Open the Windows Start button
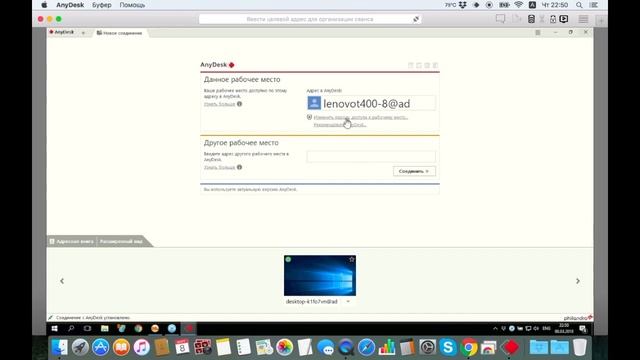Screen dimensions: 640x360 tap(54, 328)
